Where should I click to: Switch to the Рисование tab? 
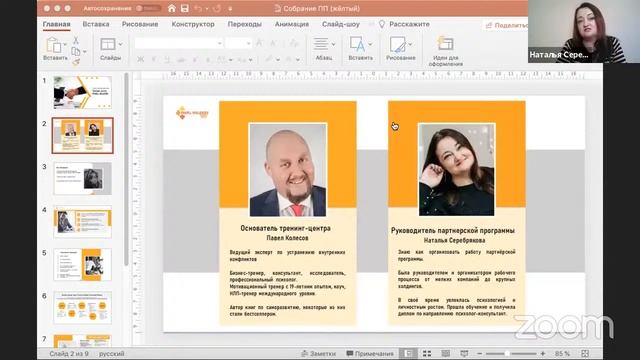point(140,24)
